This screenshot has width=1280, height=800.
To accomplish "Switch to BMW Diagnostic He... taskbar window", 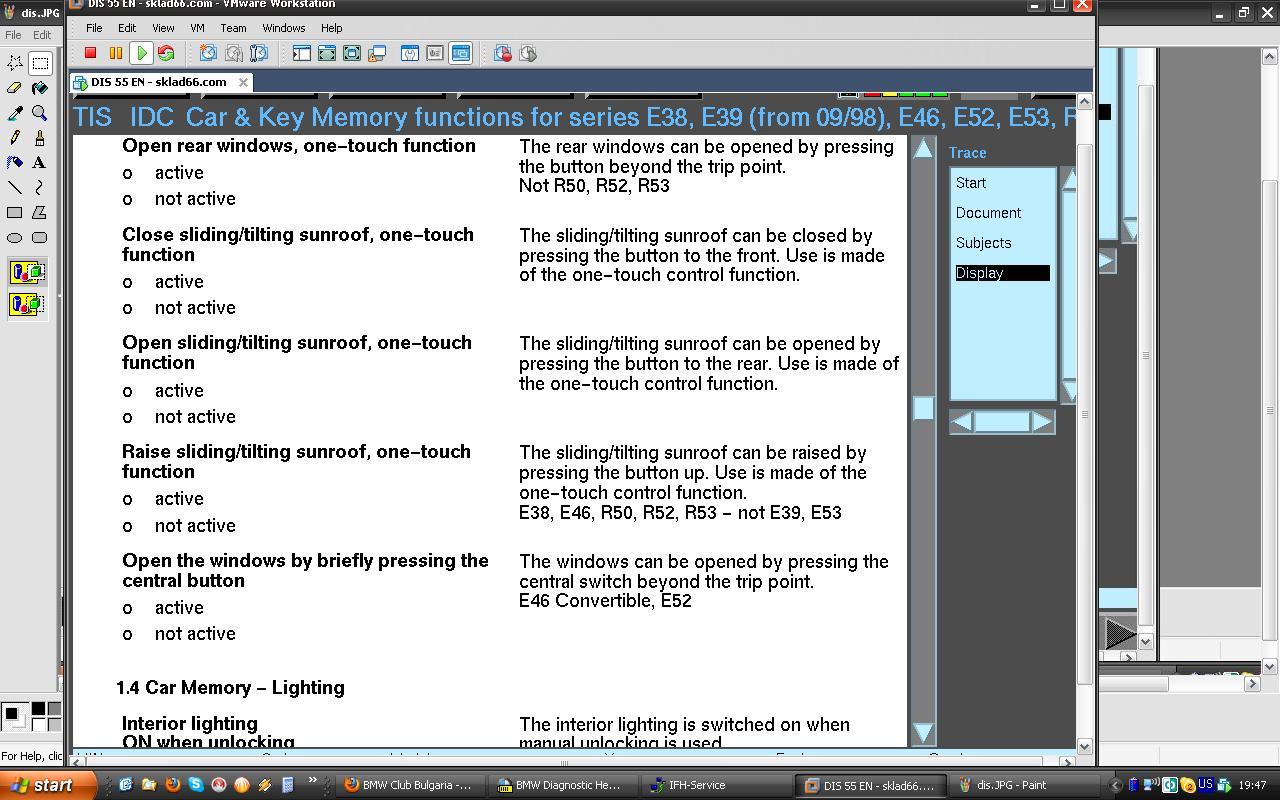I will coord(561,785).
